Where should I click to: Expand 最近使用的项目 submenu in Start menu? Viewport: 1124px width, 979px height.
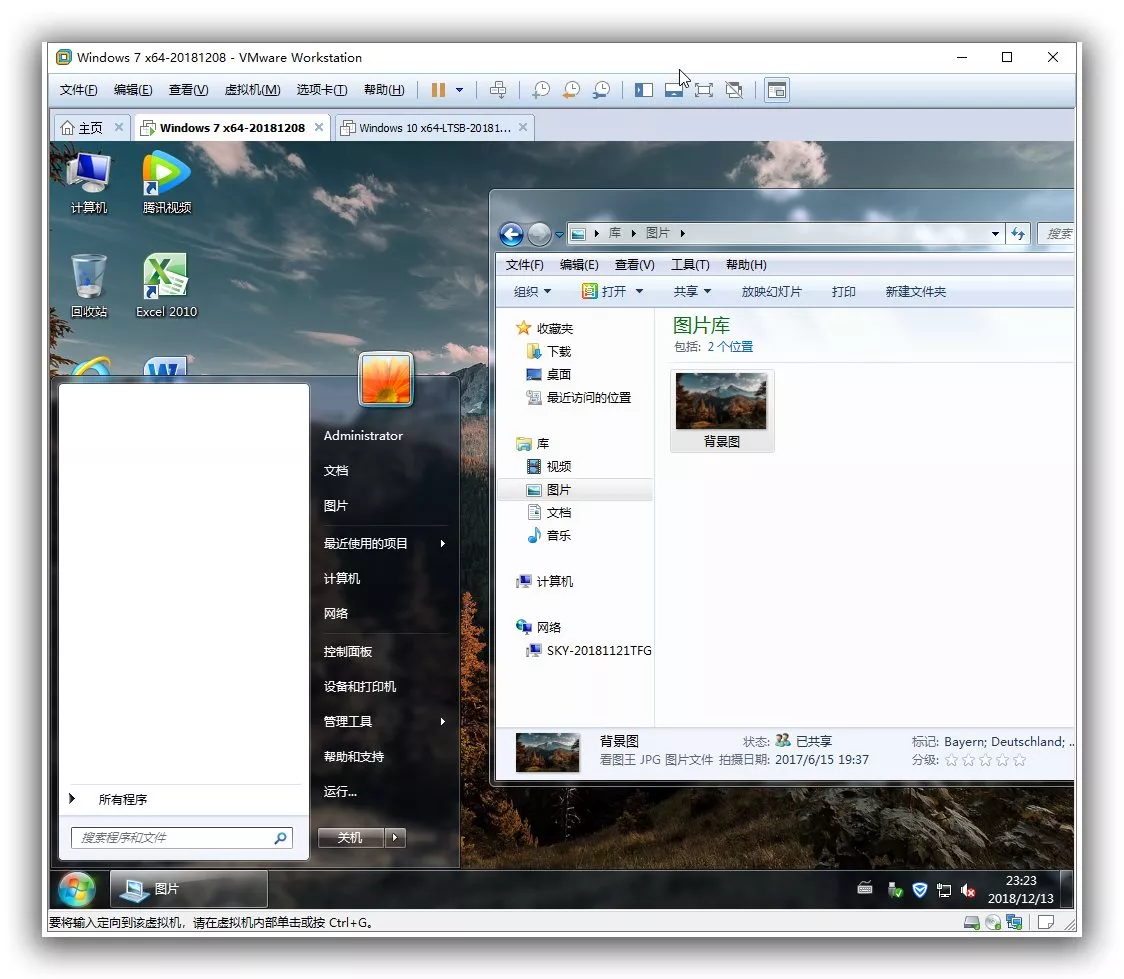pyautogui.click(x=384, y=543)
